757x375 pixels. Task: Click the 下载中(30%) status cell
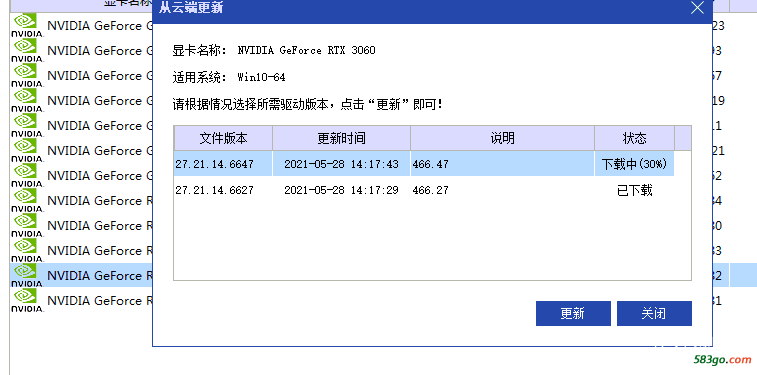pos(634,164)
